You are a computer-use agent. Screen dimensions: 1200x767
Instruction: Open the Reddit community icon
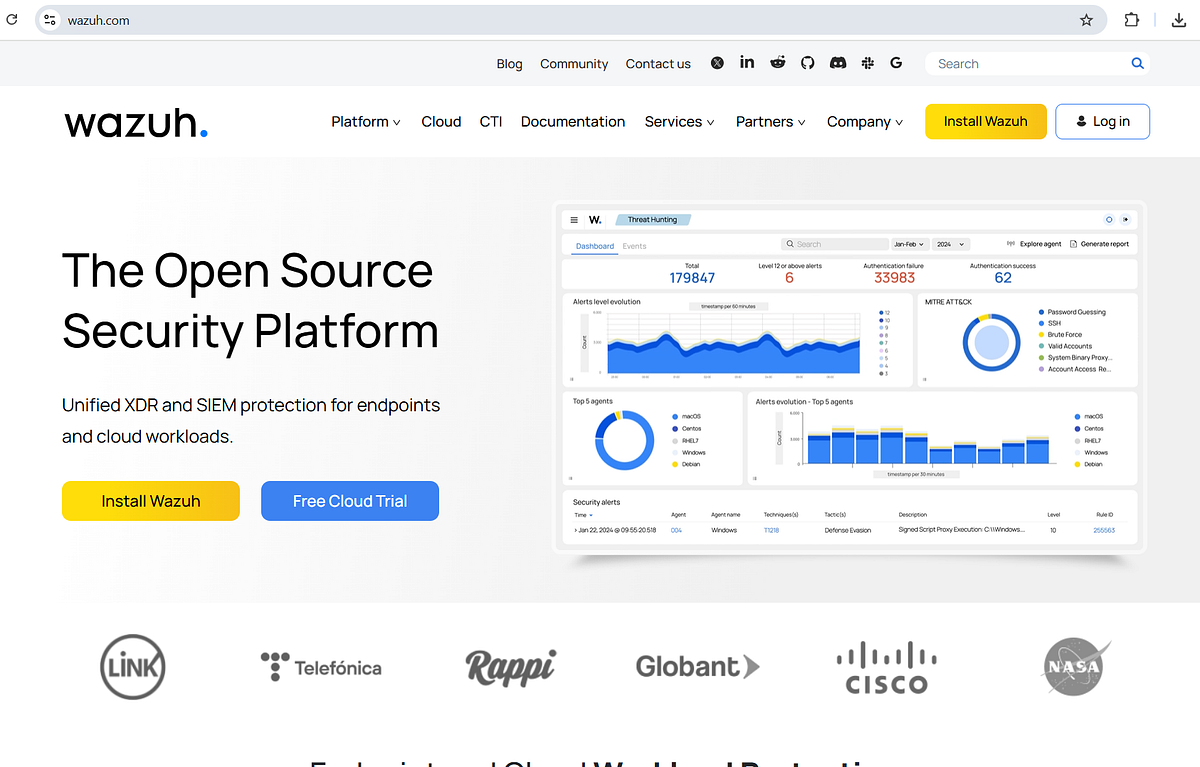[x=777, y=62]
